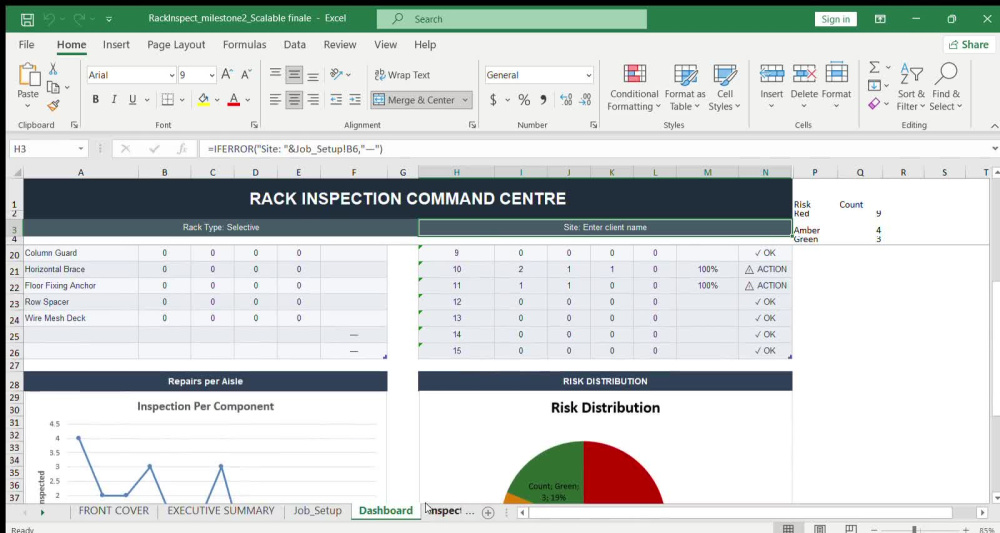
Task: Switch to the Formulas ribbon tab
Action: click(x=244, y=45)
